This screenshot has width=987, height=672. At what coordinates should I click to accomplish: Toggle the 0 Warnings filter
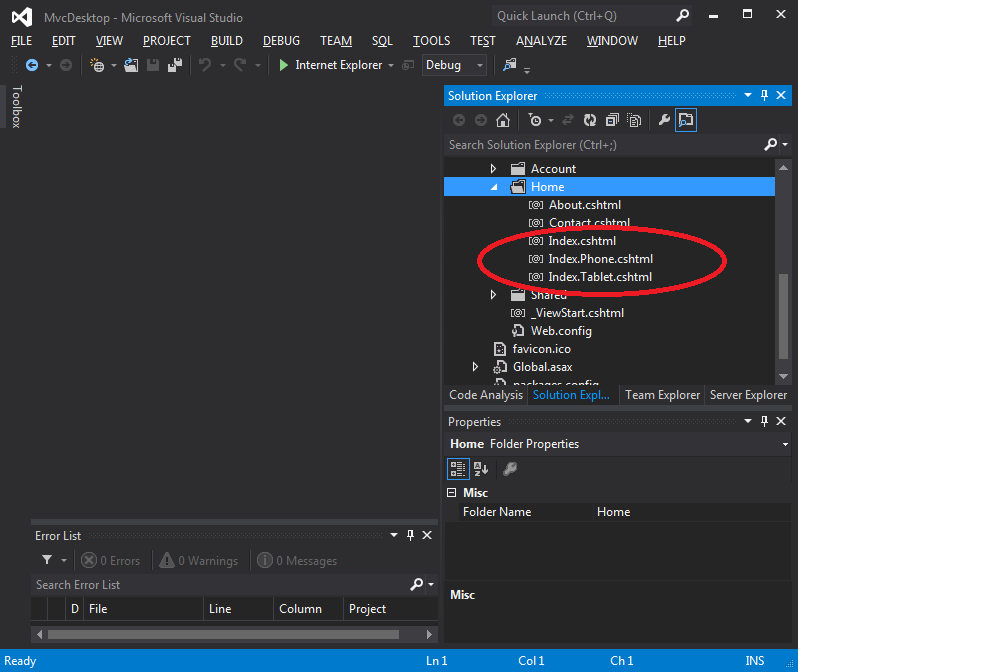click(199, 561)
